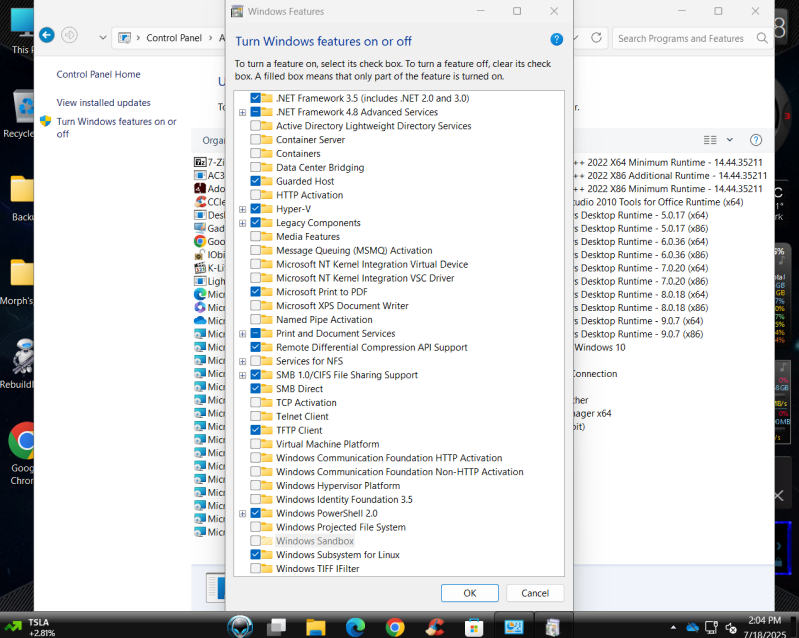
Task: Uncheck .NET Framework 3.5 checkbox
Action: [255, 98]
